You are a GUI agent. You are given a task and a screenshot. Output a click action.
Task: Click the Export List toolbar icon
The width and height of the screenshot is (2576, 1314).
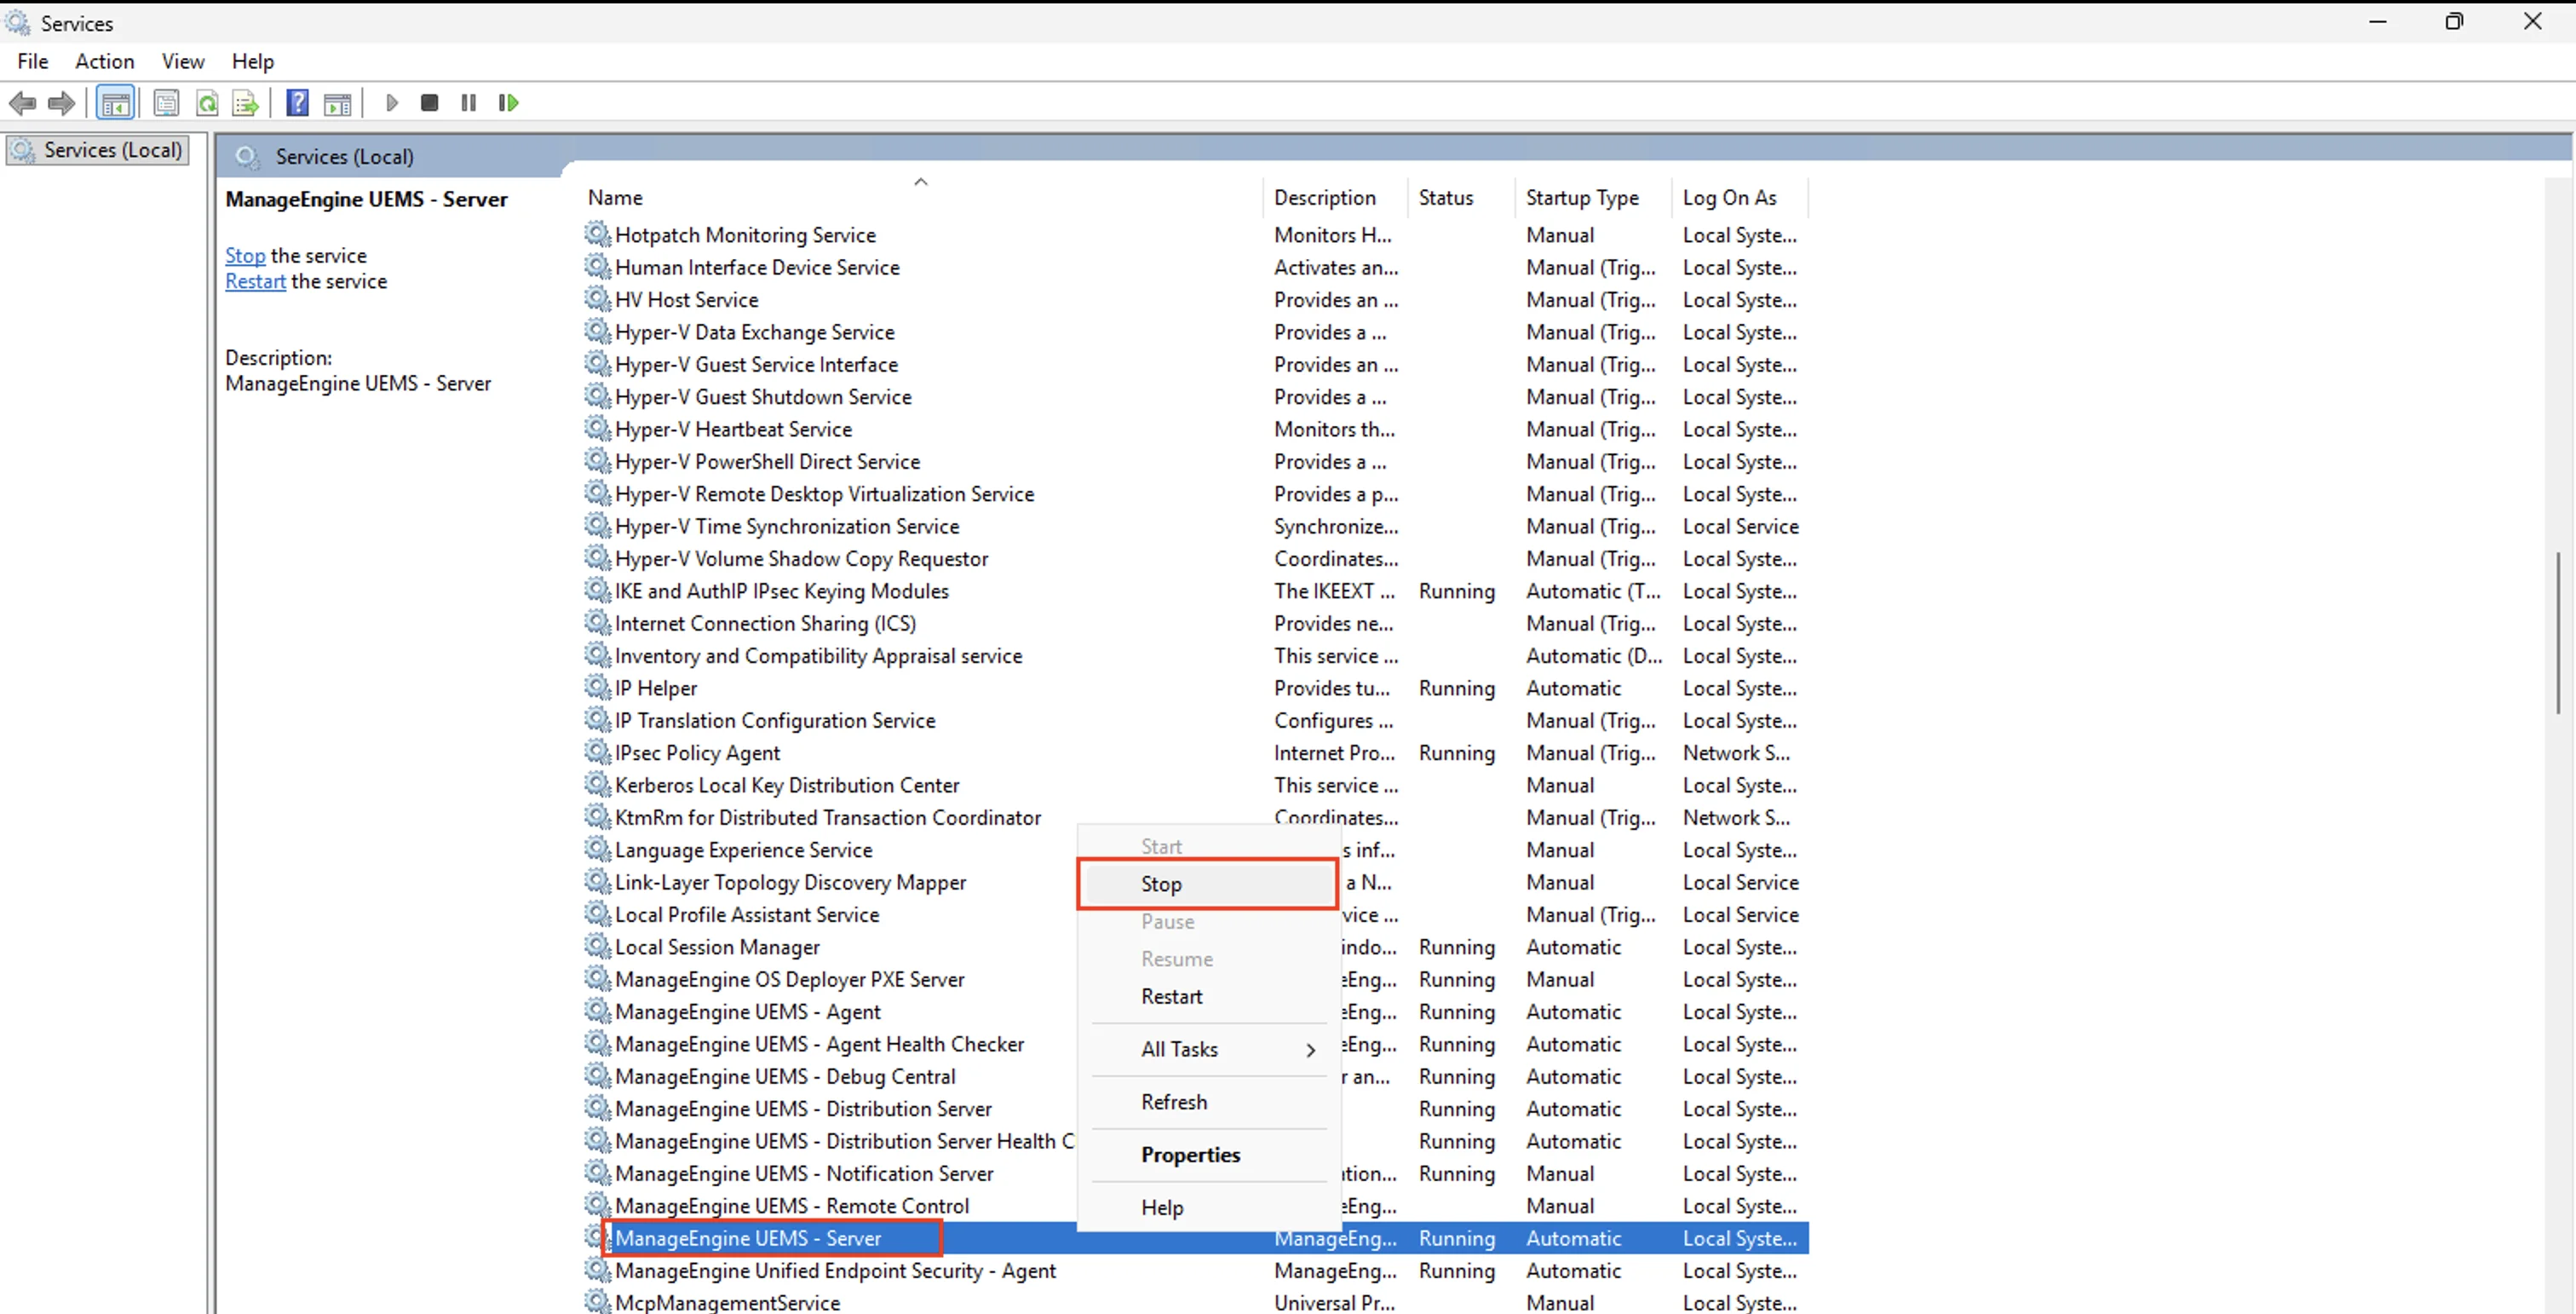tap(245, 102)
